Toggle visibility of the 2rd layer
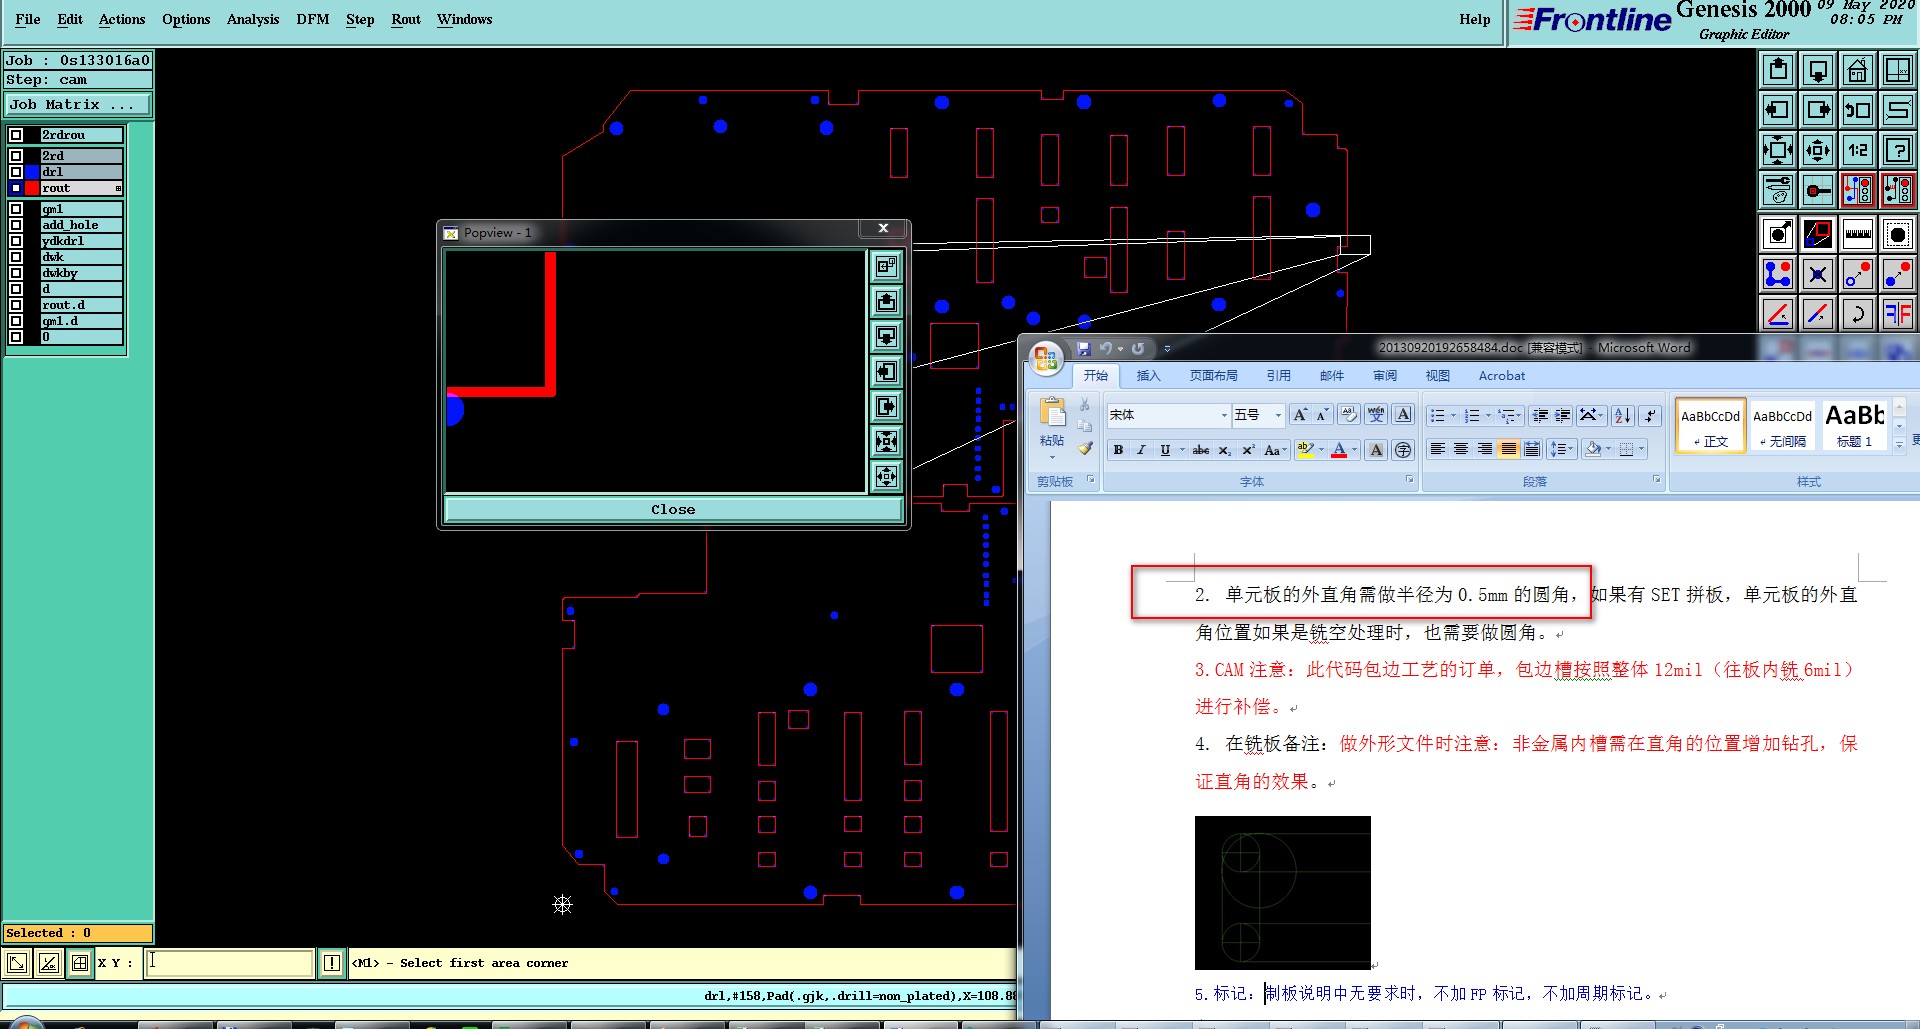This screenshot has width=1920, height=1029. coord(16,156)
